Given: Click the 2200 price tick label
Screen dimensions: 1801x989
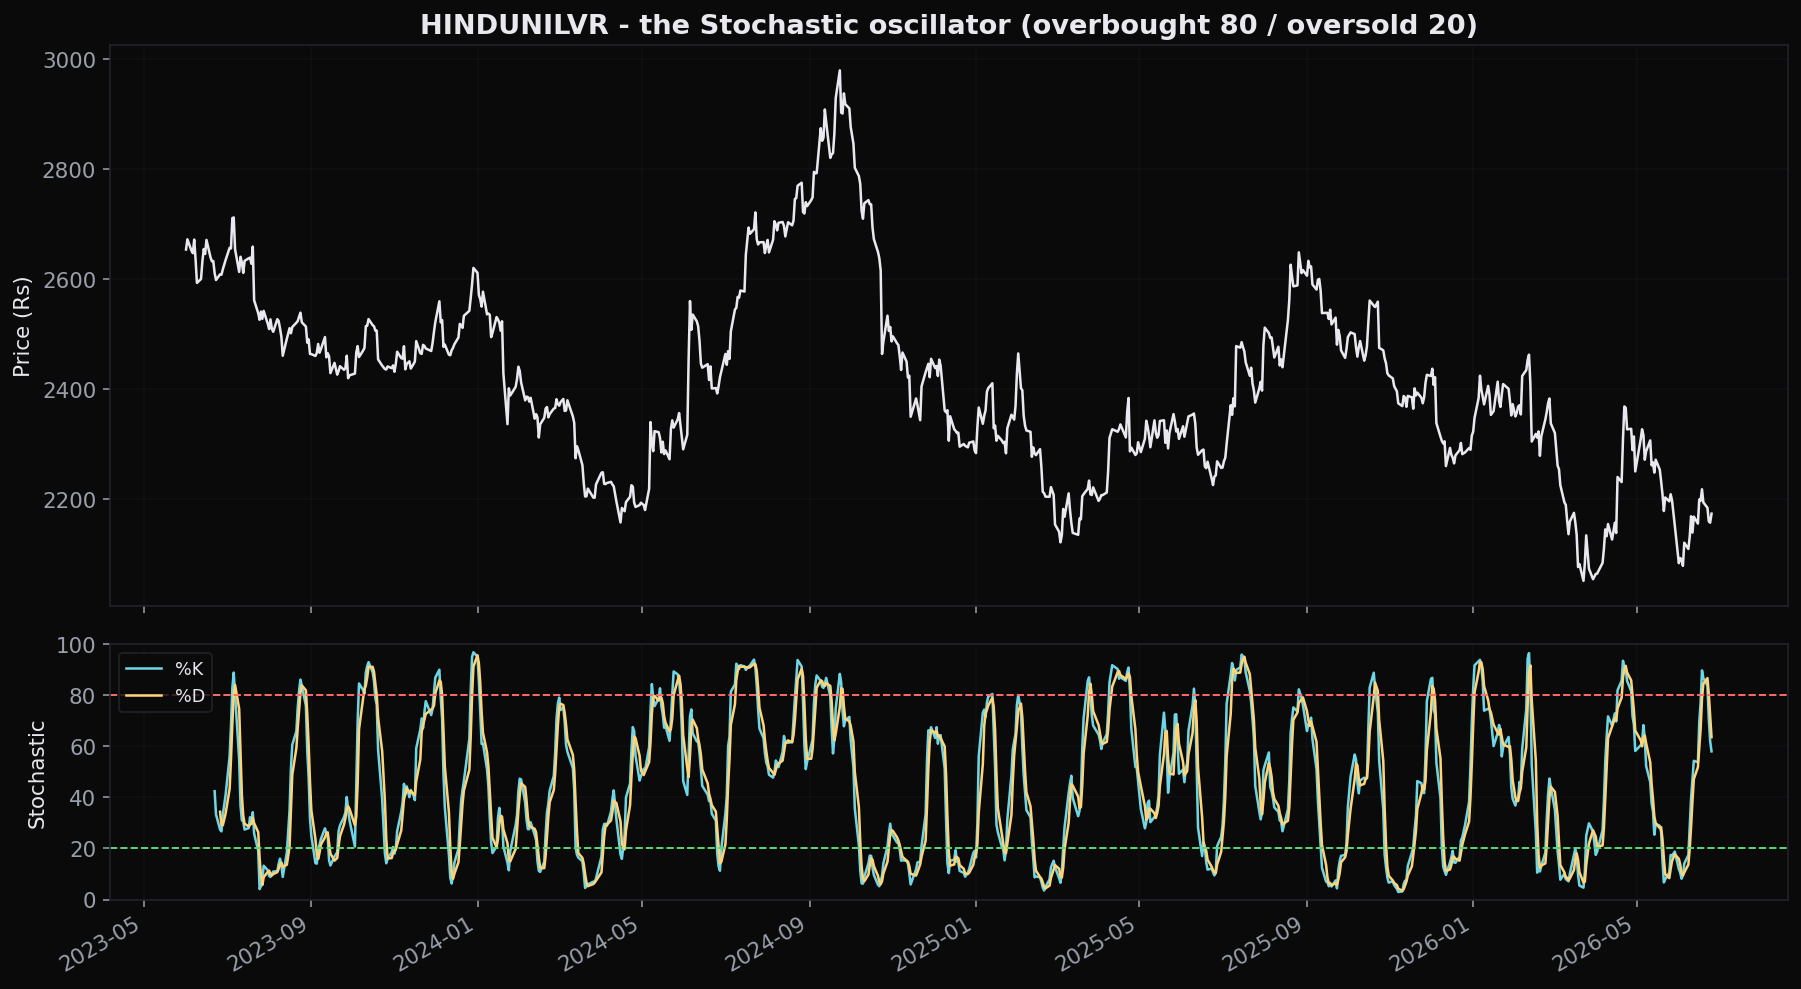Looking at the screenshot, I should point(70,500).
